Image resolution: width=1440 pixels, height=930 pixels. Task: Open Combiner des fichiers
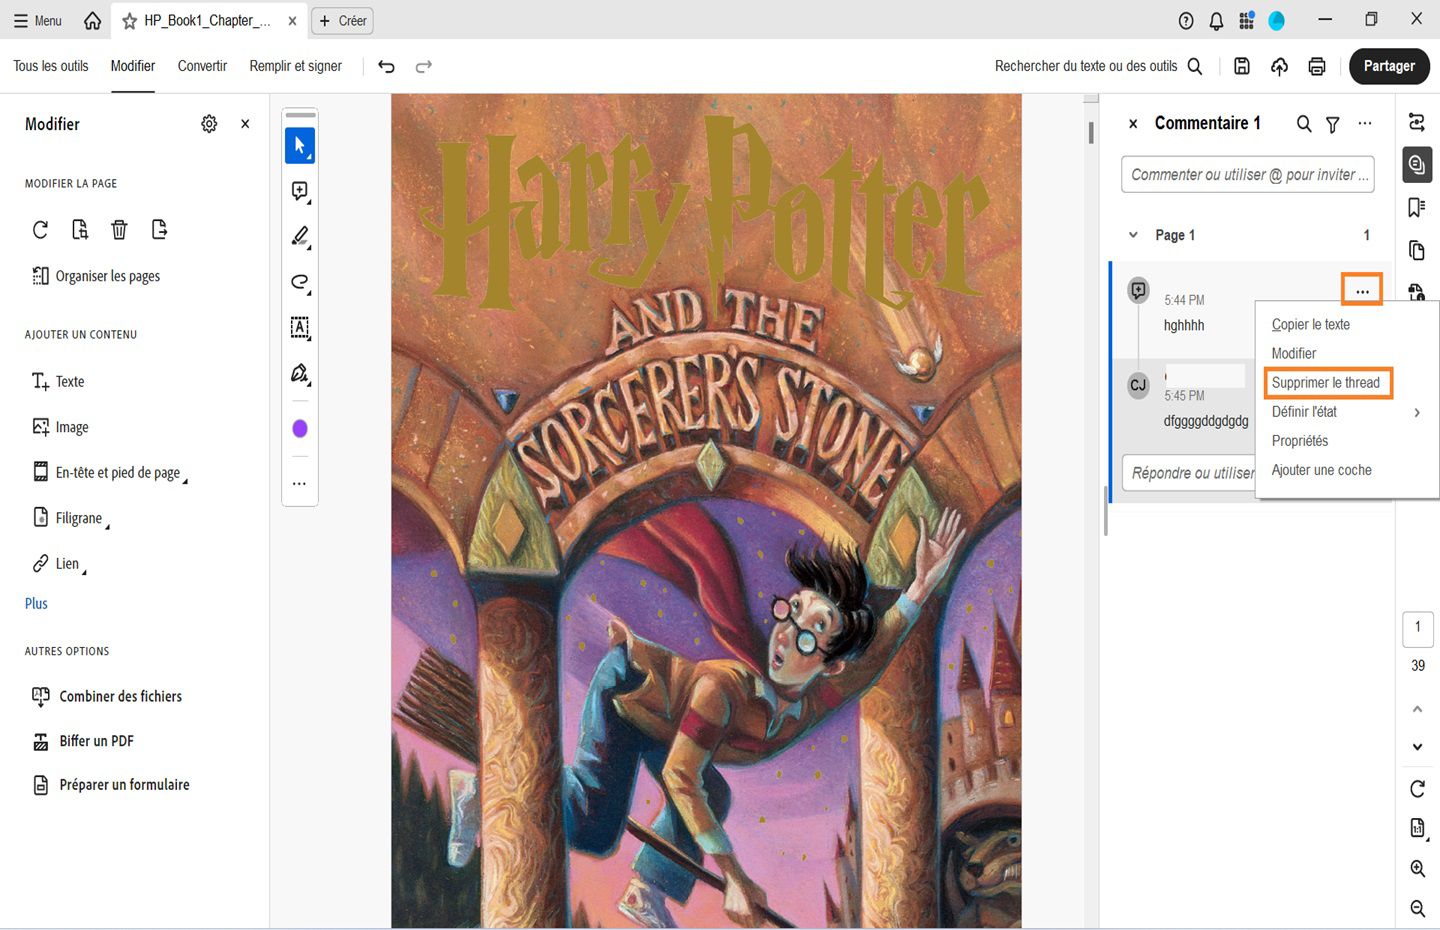point(107,696)
